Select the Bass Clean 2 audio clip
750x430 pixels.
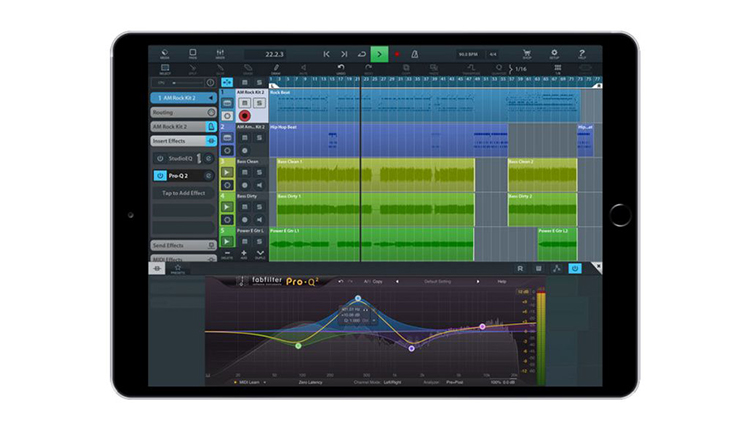click(x=542, y=175)
